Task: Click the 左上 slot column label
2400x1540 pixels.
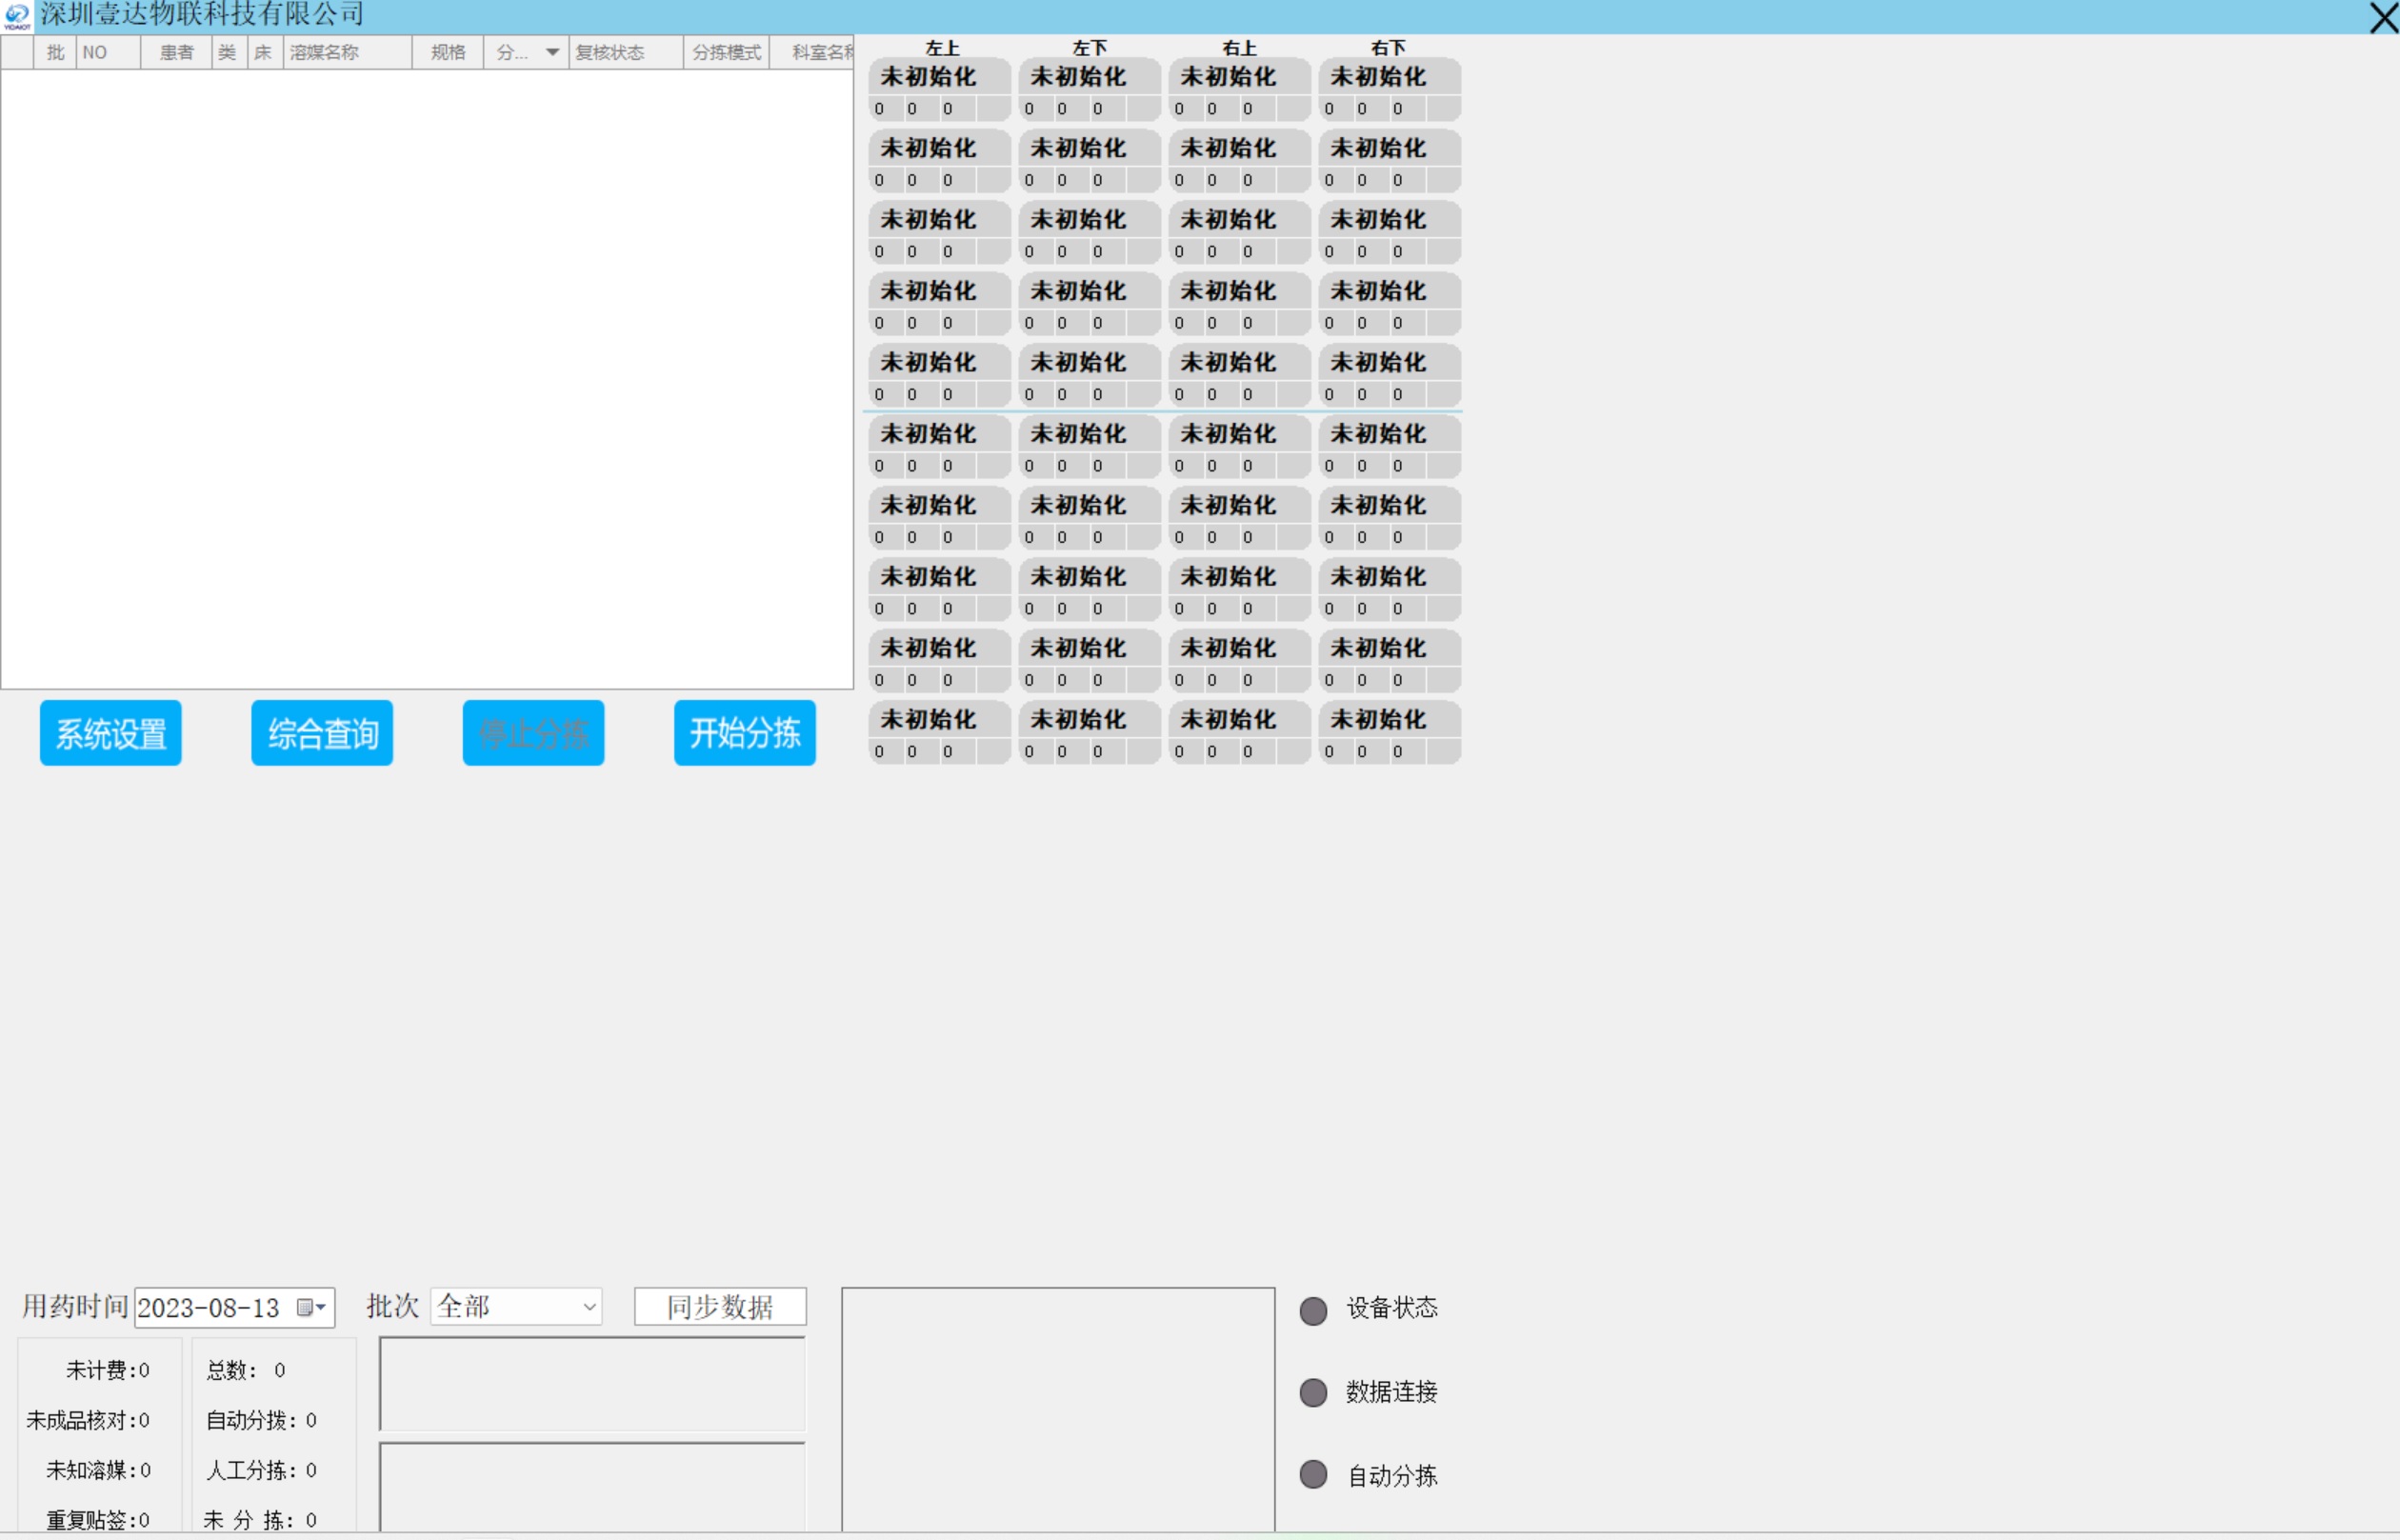Action: point(942,48)
